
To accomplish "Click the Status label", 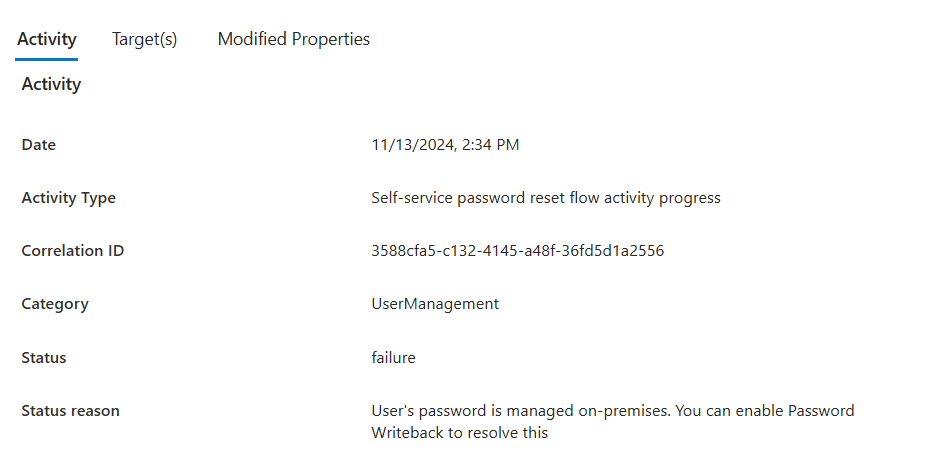I will 44,358.
